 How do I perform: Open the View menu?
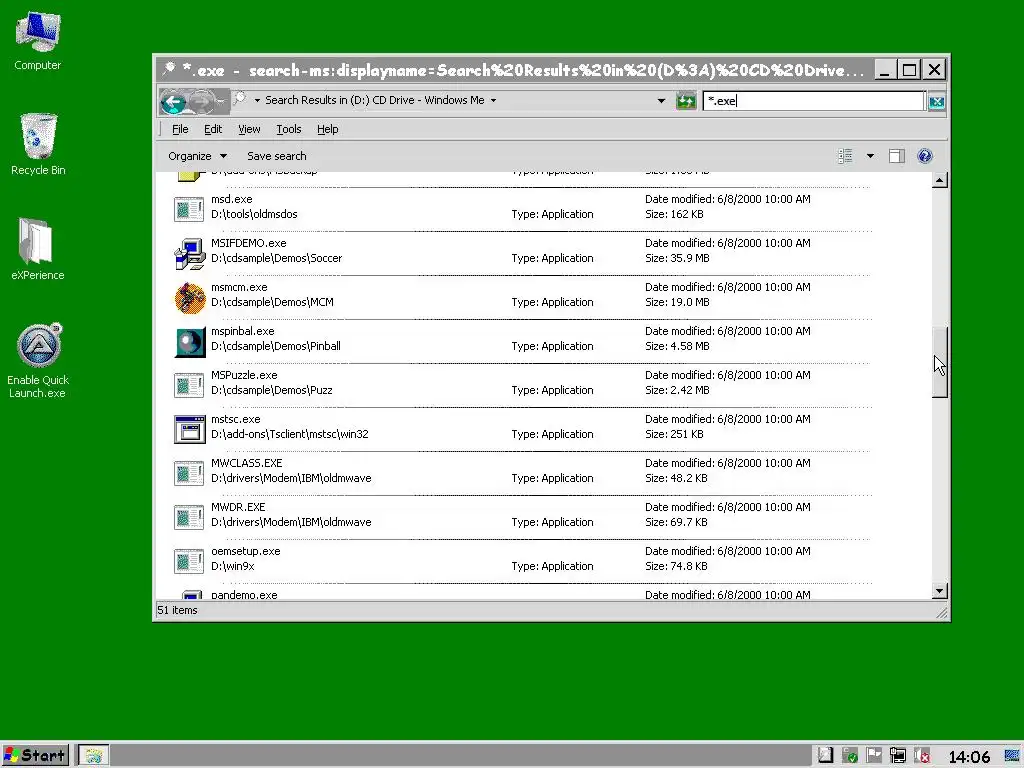point(249,129)
